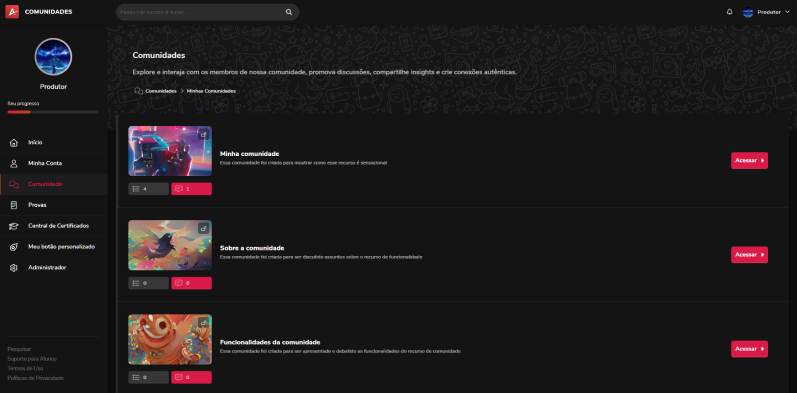Screen dimensions: 797x393
Task: Click Acessar for Funcionalidades da comunidade
Action: tap(749, 349)
